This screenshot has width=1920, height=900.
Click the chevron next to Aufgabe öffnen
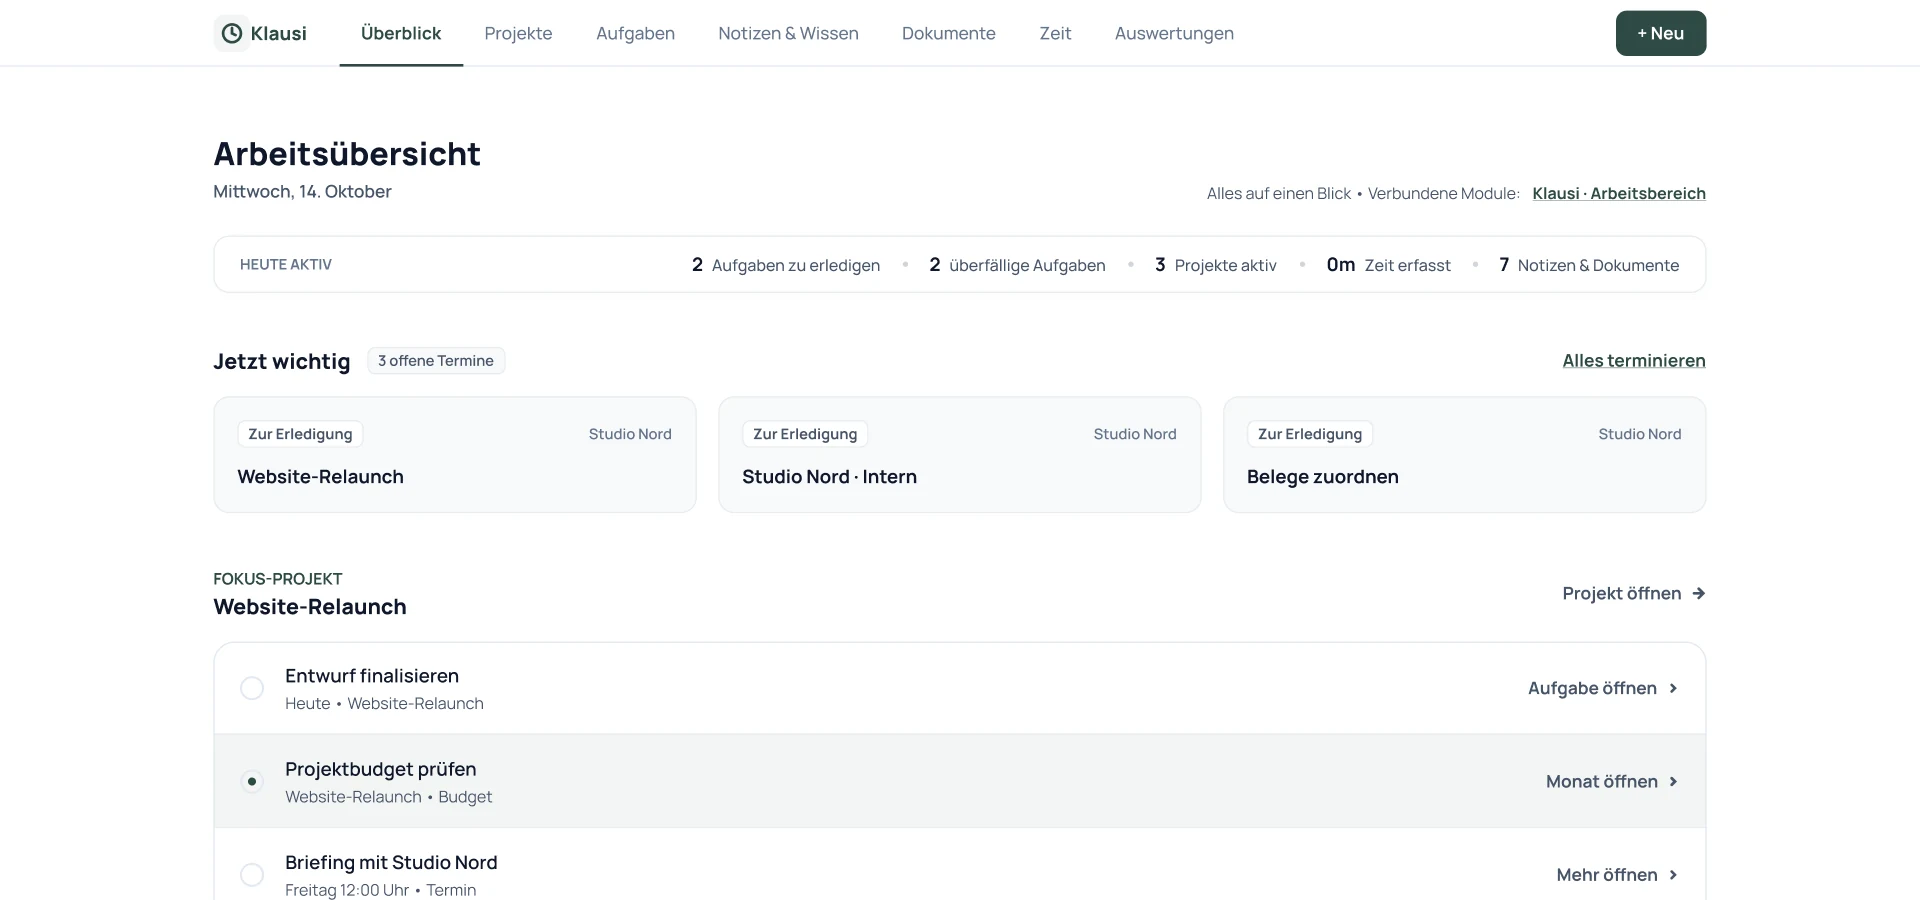1673,688
